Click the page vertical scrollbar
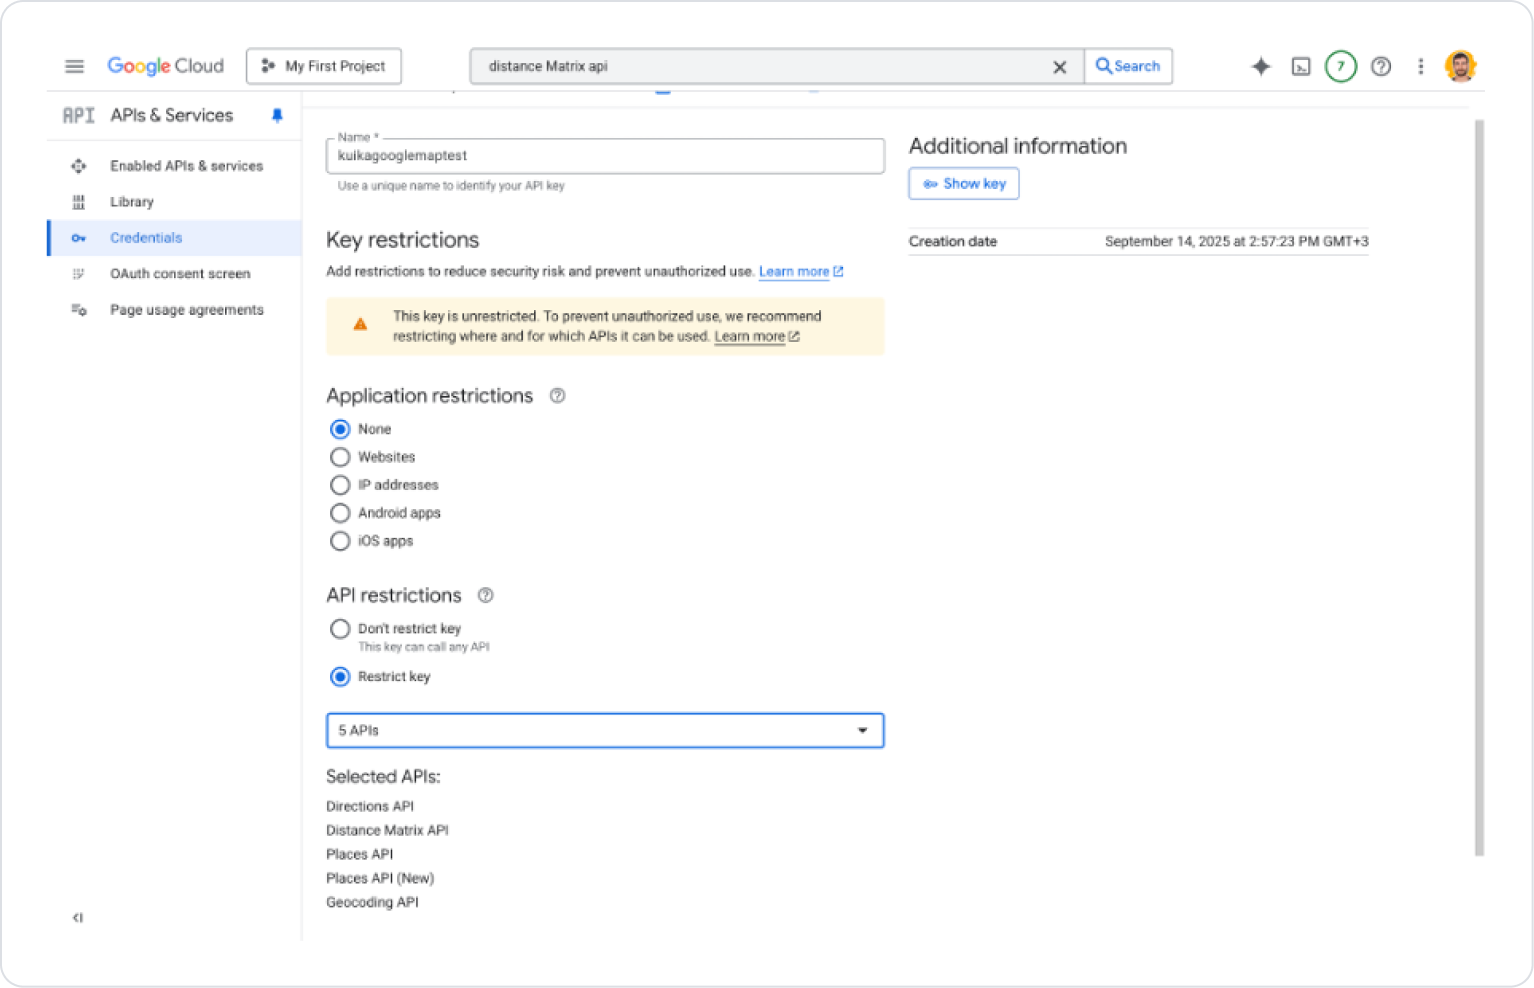The width and height of the screenshot is (1534, 988). point(1479,487)
